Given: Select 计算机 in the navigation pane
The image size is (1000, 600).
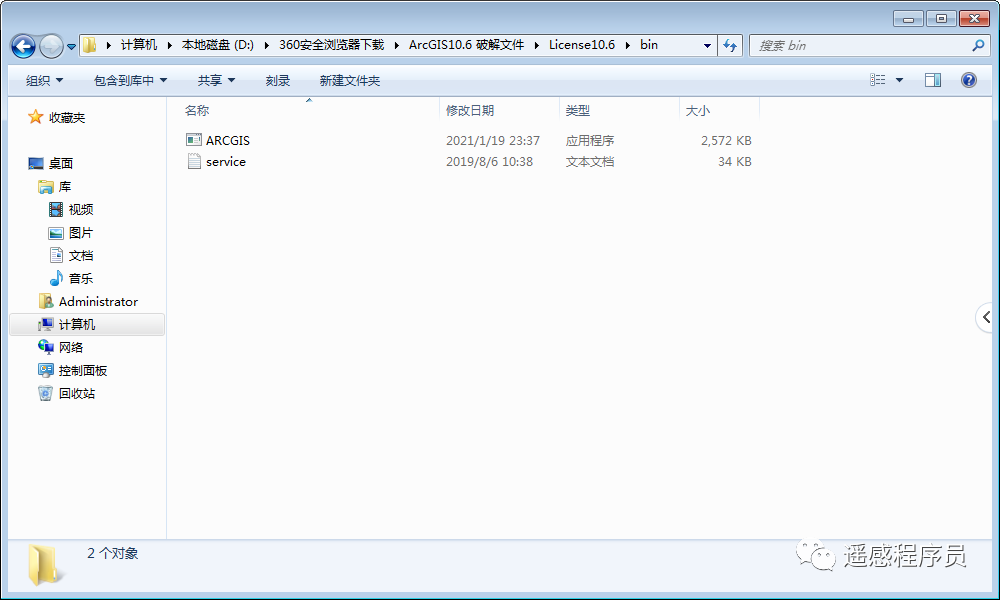Looking at the screenshot, I should pyautogui.click(x=77, y=325).
